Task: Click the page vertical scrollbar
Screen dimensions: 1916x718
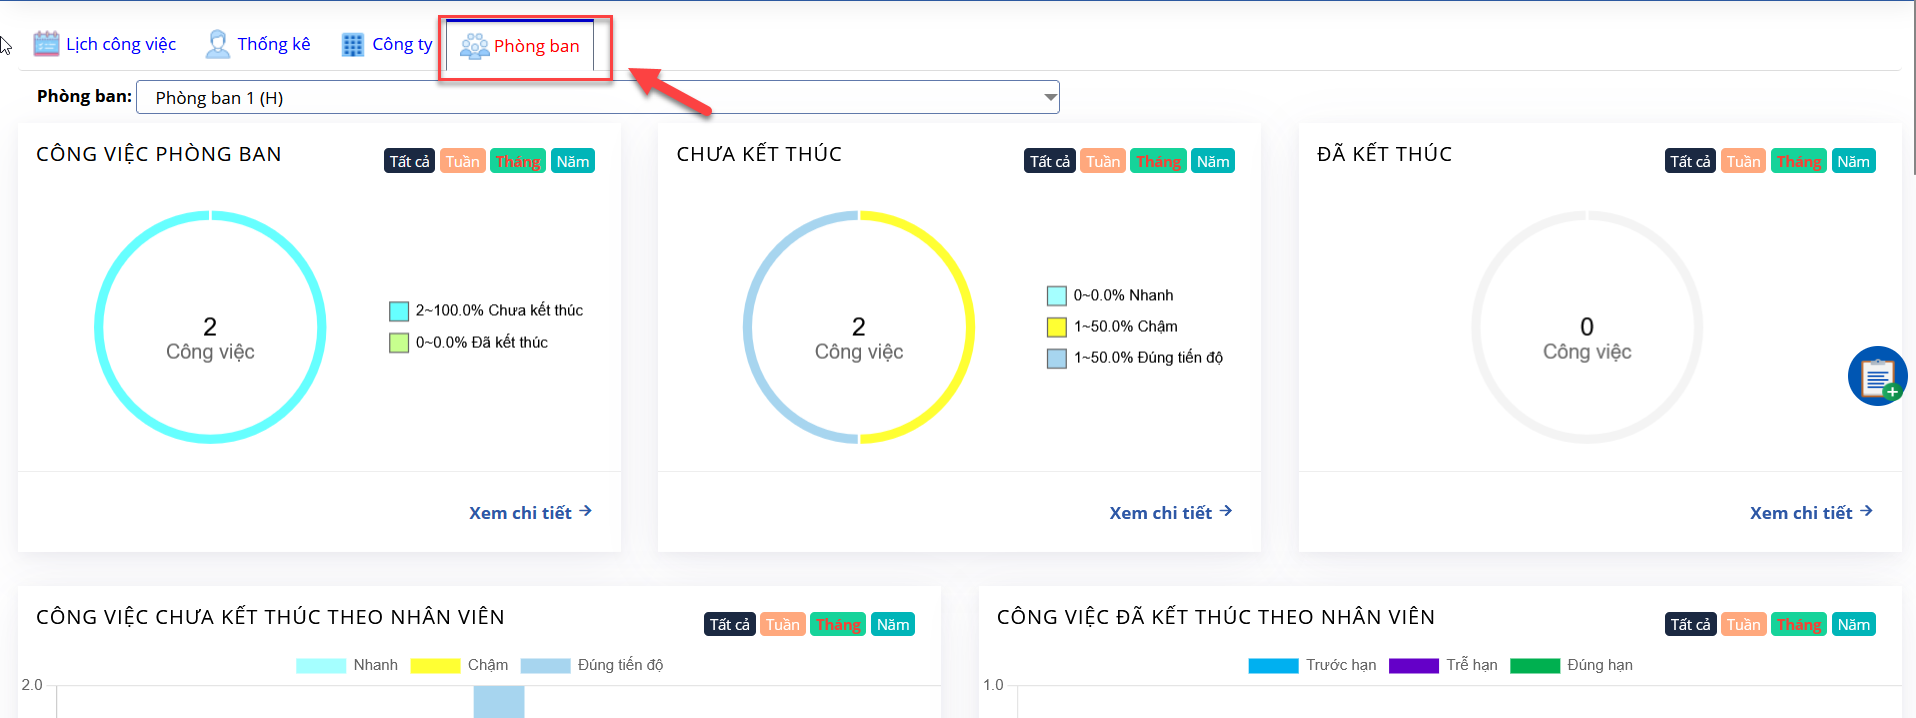Action: 1912,90
